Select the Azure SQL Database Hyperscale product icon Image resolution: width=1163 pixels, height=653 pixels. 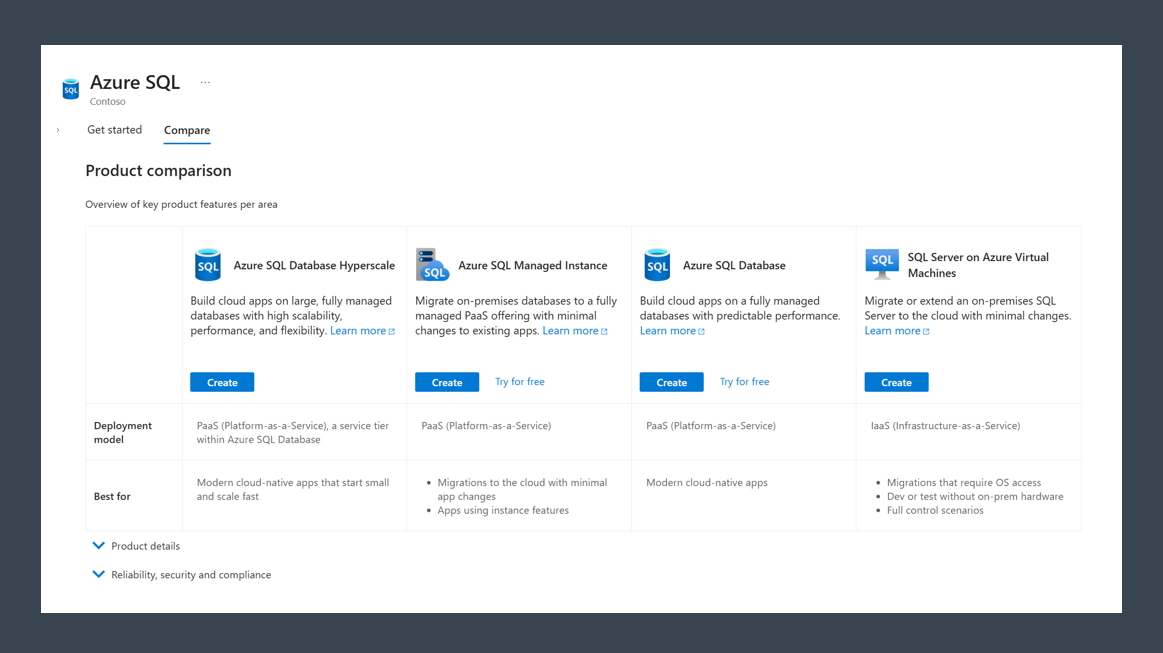click(207, 264)
